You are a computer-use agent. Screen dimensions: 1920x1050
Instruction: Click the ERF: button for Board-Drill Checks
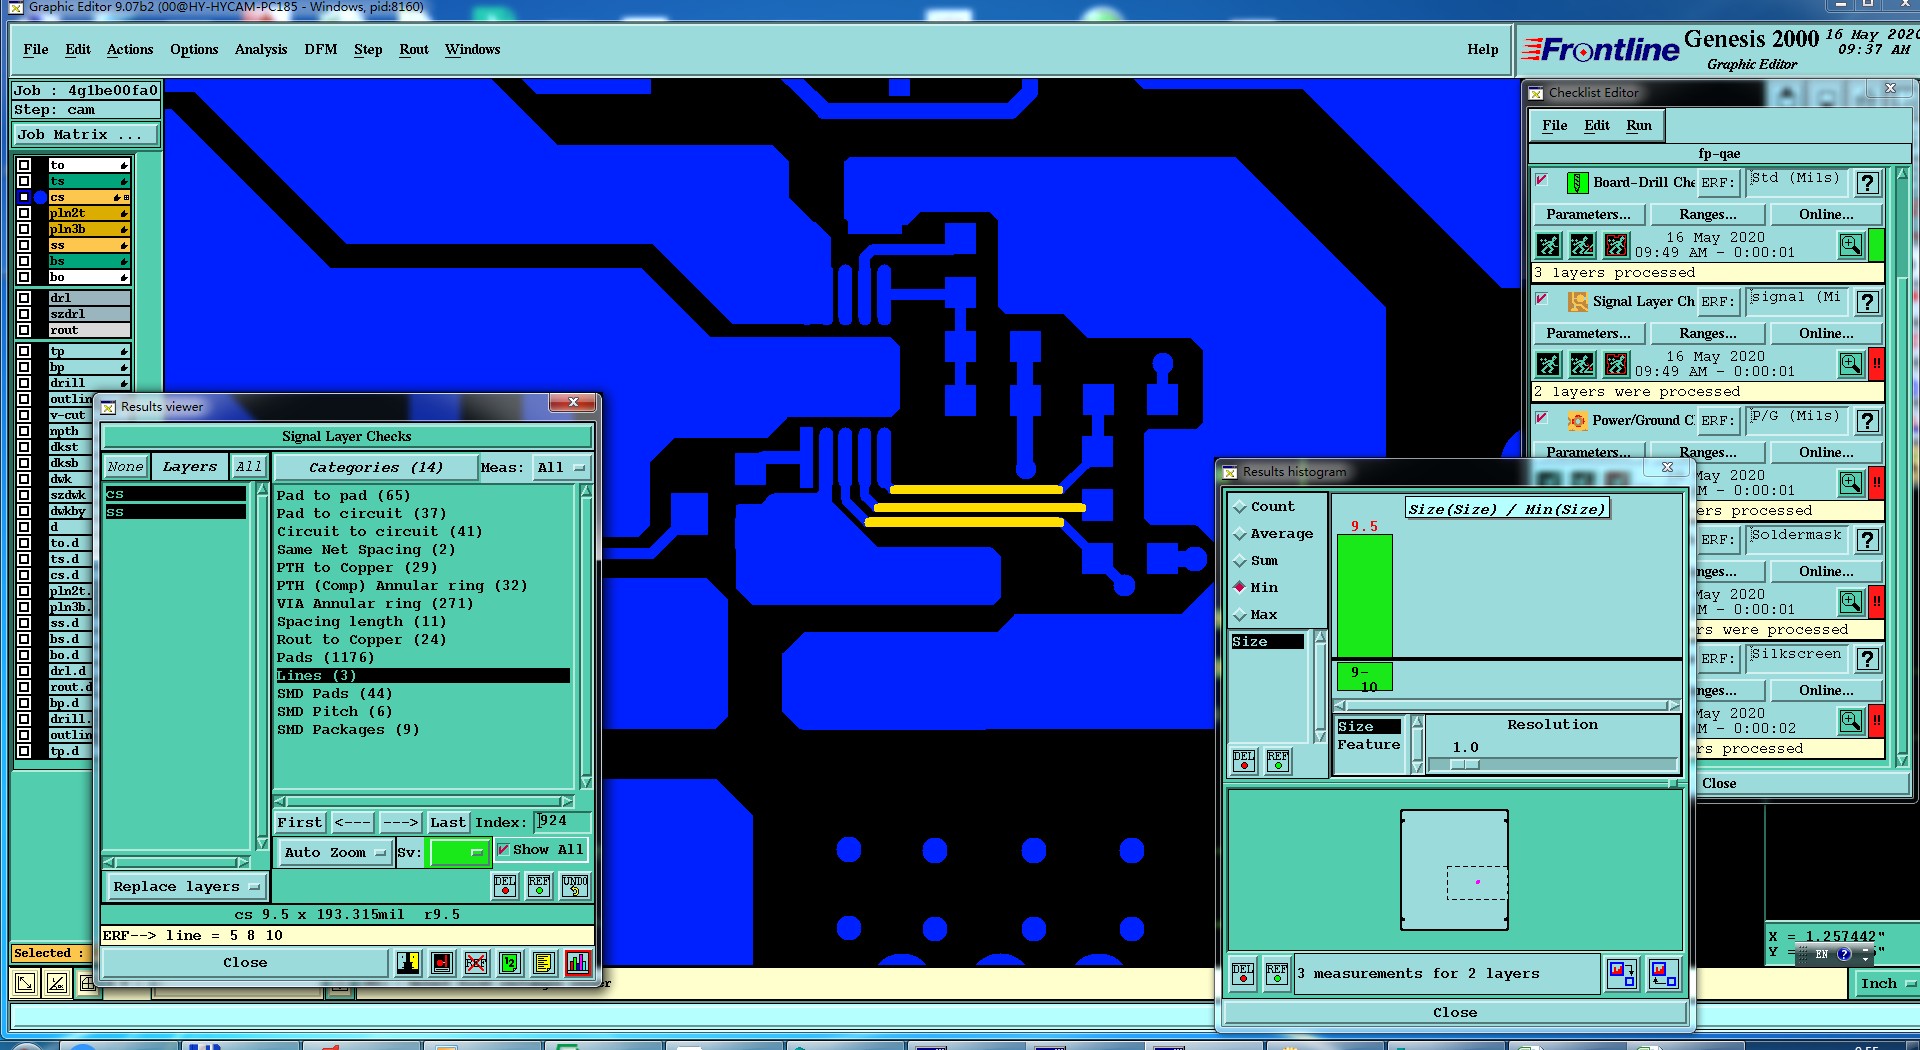(1718, 183)
